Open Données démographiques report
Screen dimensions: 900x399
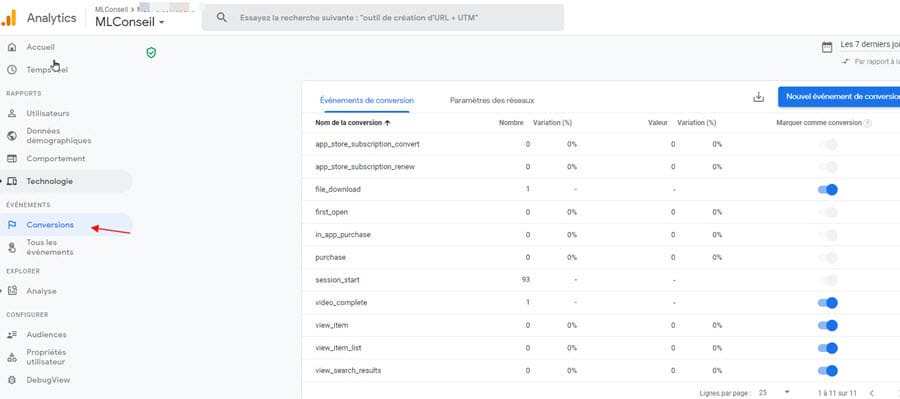click(x=59, y=135)
